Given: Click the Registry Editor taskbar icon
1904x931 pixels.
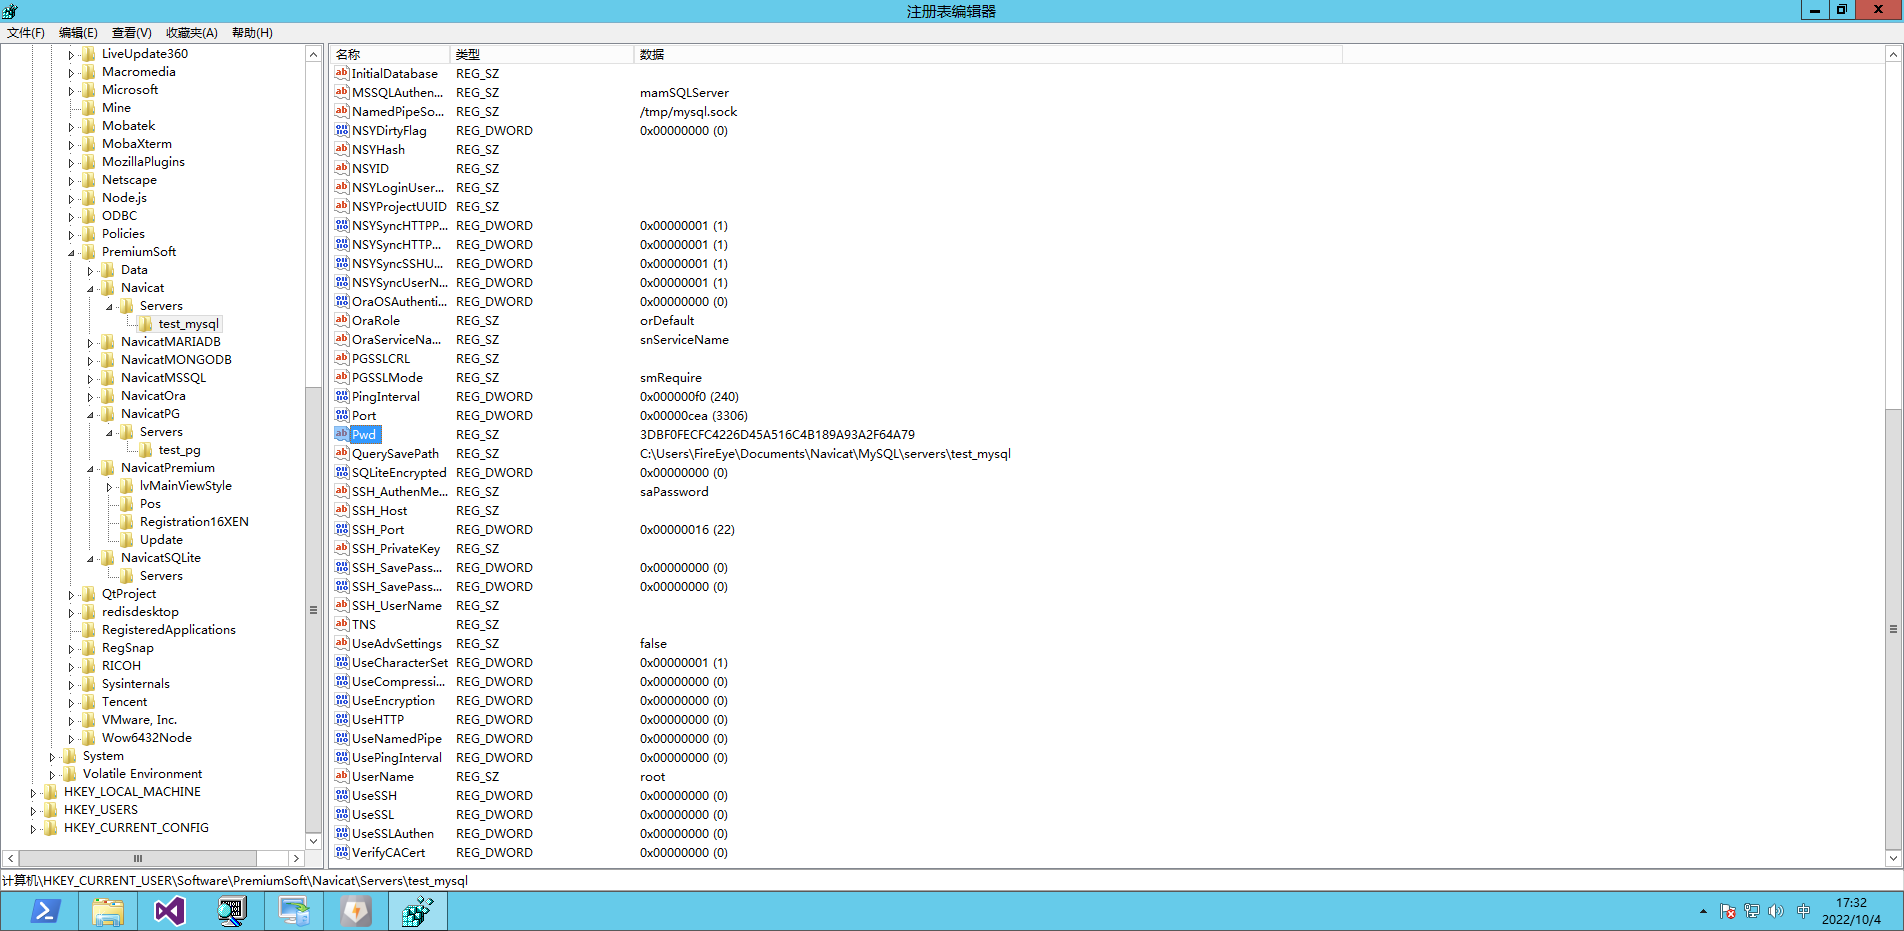Looking at the screenshot, I should 418,911.
